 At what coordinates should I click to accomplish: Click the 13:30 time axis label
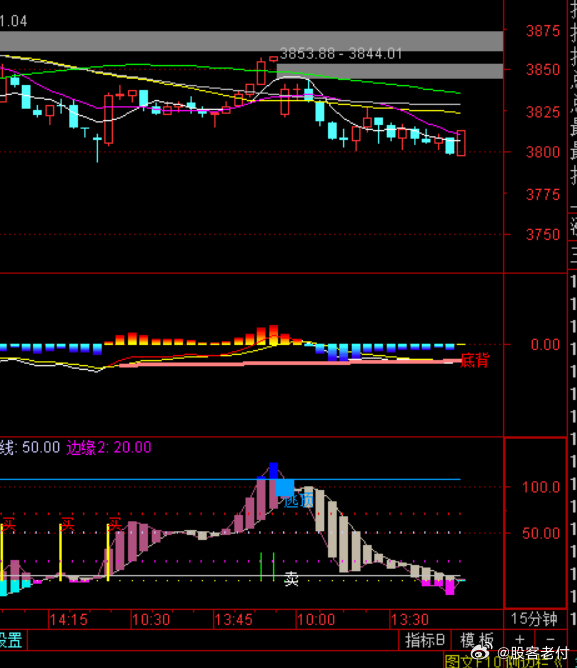pyautogui.click(x=410, y=619)
